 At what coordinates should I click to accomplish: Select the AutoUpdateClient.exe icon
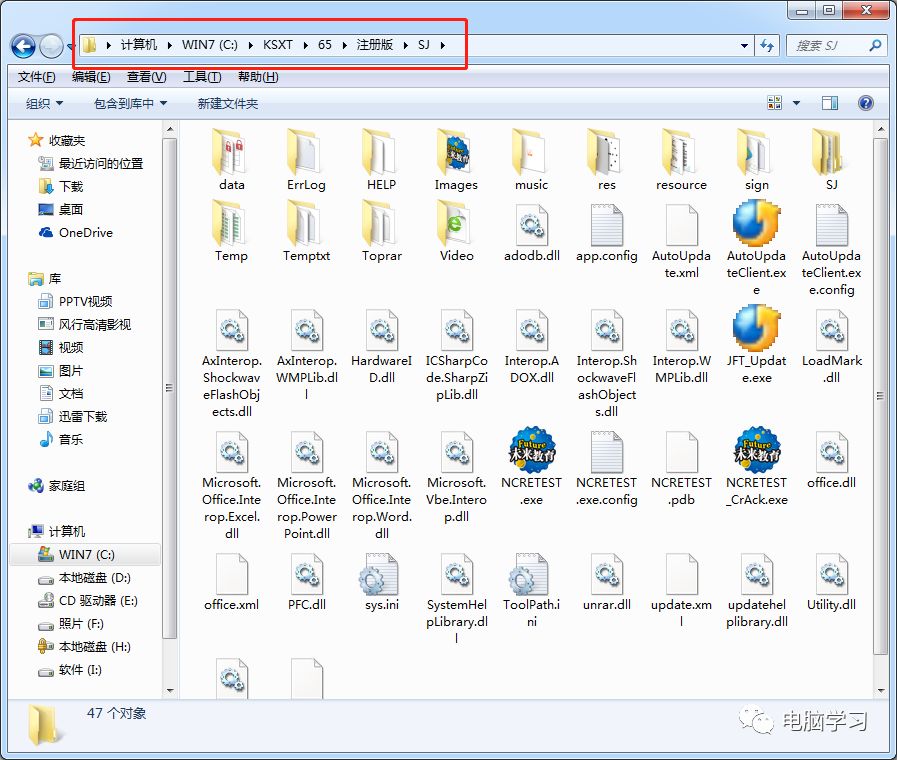point(756,224)
